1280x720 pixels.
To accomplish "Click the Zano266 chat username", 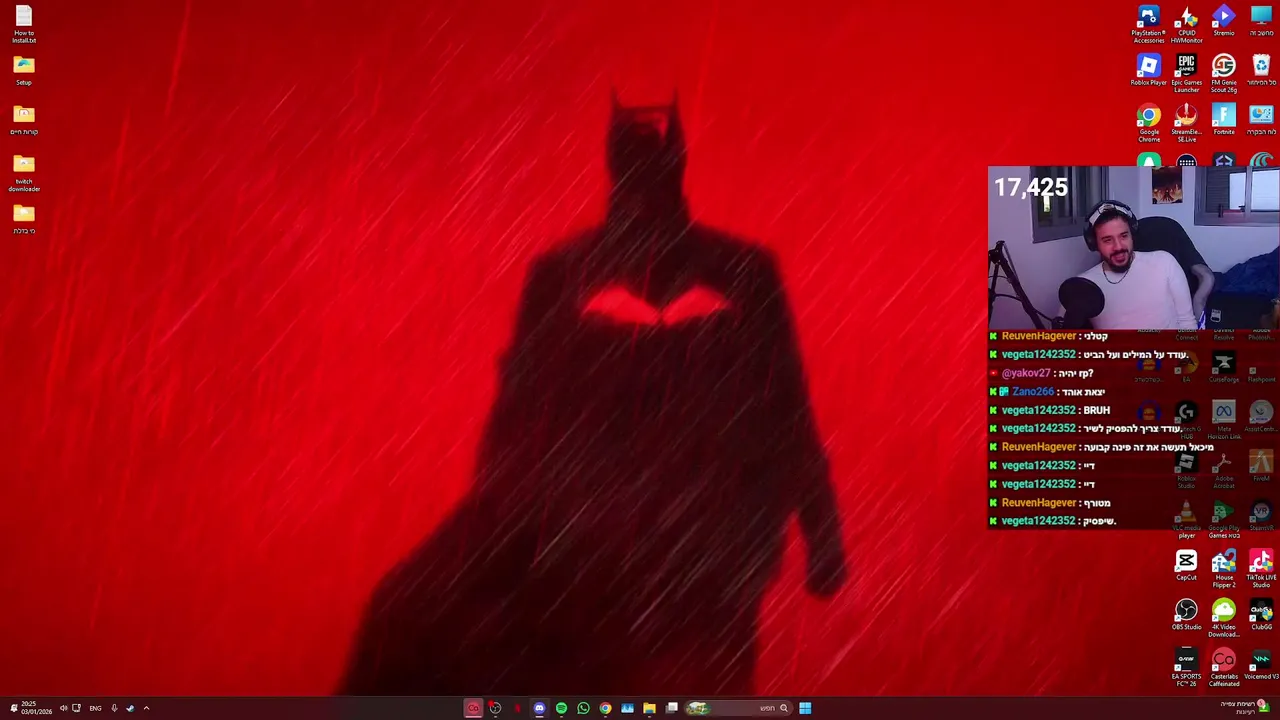I will pos(1033,392).
